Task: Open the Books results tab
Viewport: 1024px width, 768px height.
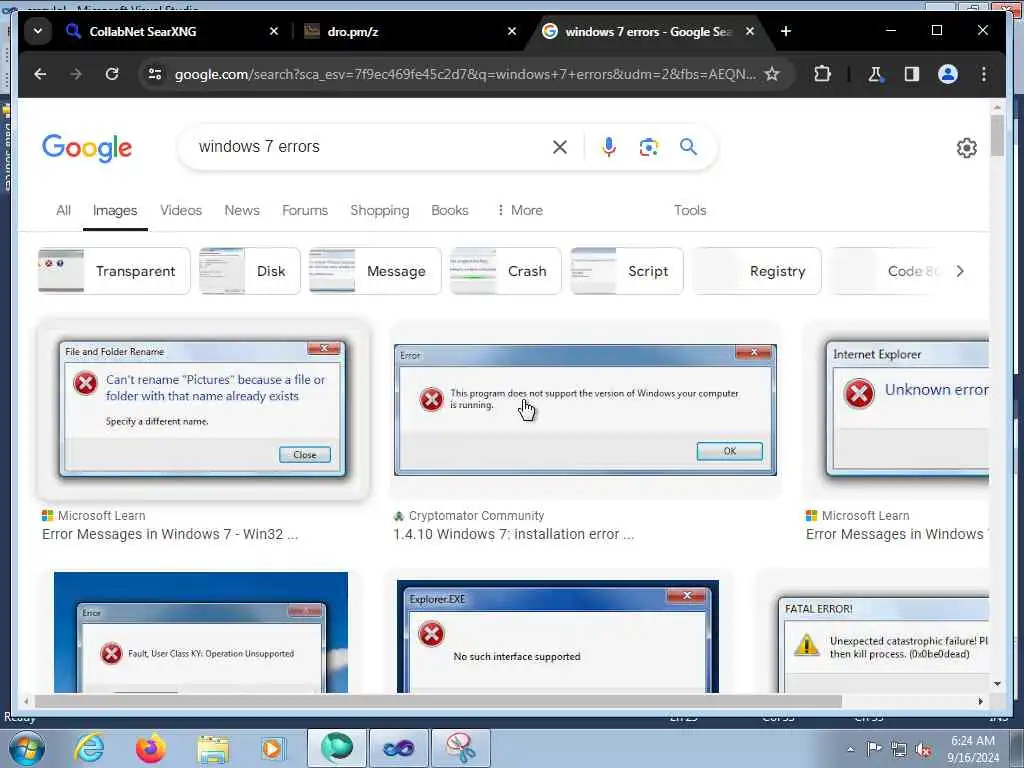Action: [x=450, y=210]
